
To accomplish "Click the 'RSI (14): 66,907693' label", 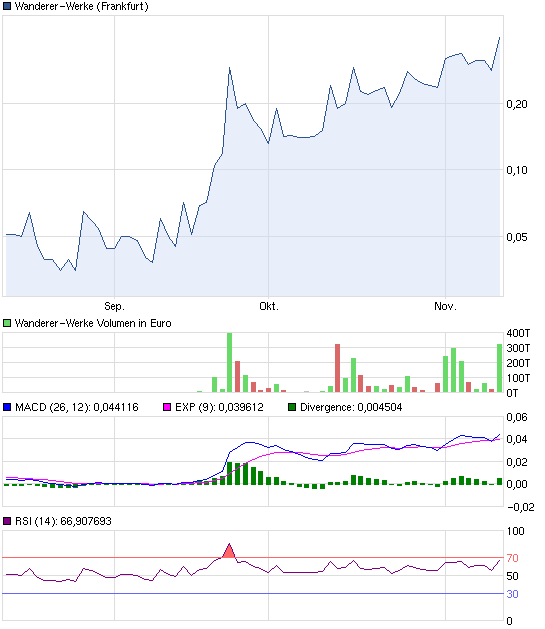I will 63,521.
